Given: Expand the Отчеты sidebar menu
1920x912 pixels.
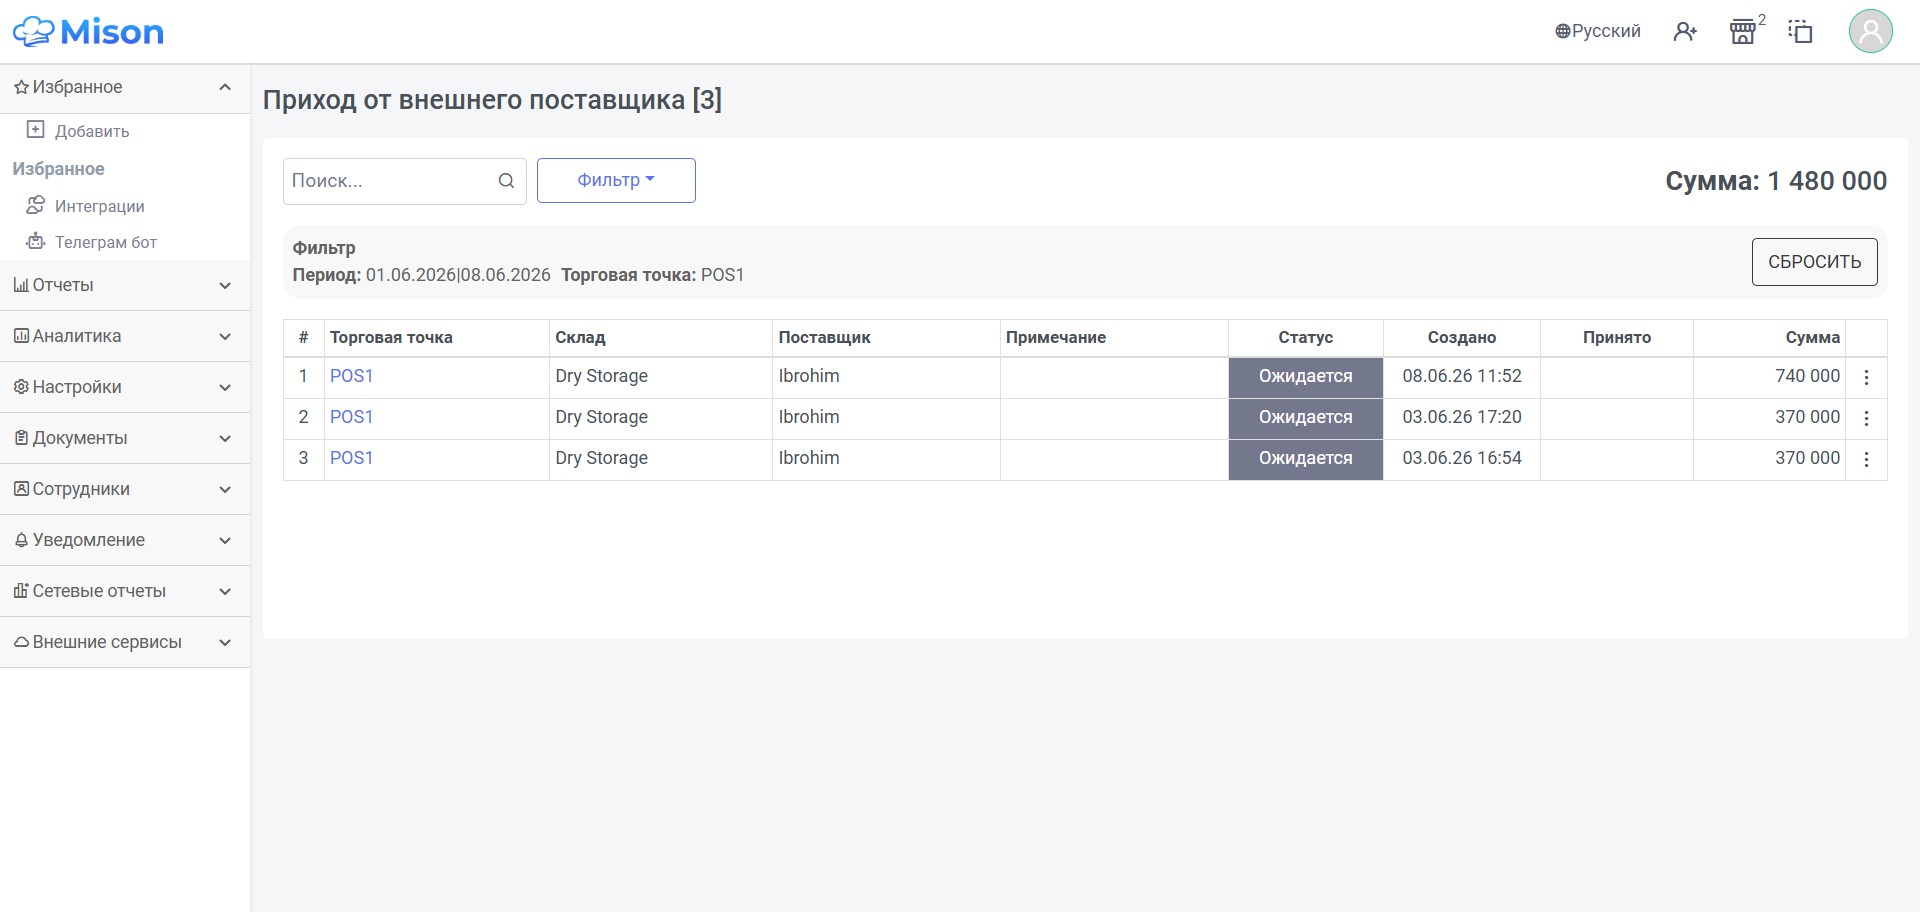Looking at the screenshot, I should [x=125, y=285].
